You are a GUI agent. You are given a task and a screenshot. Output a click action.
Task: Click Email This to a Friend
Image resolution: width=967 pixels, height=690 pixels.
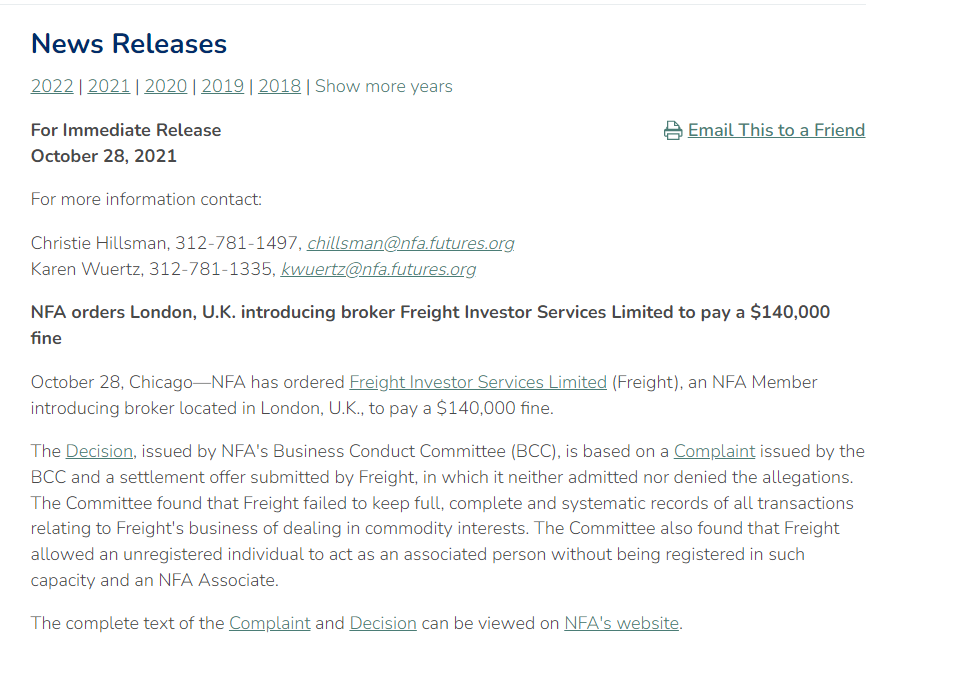776,130
